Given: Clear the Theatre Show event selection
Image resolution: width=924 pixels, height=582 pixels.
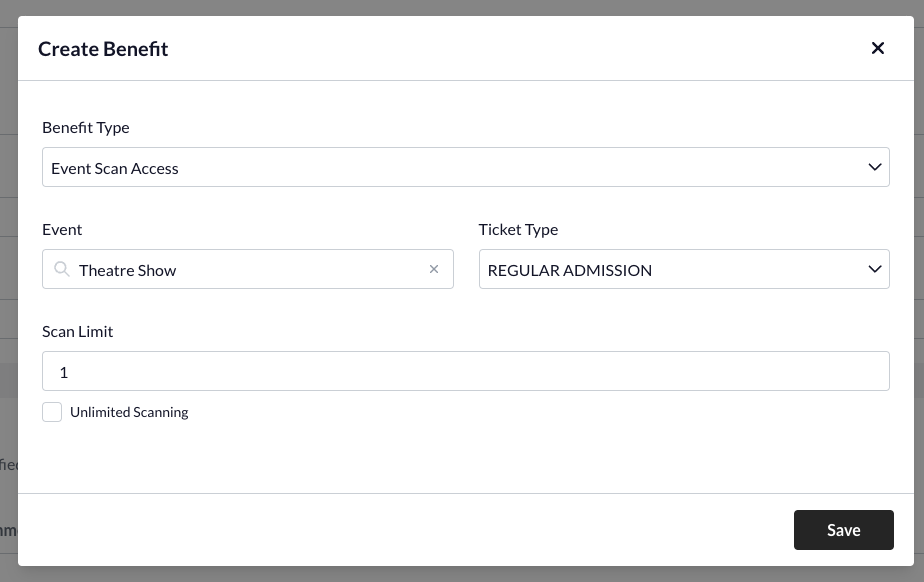Looking at the screenshot, I should tap(434, 269).
